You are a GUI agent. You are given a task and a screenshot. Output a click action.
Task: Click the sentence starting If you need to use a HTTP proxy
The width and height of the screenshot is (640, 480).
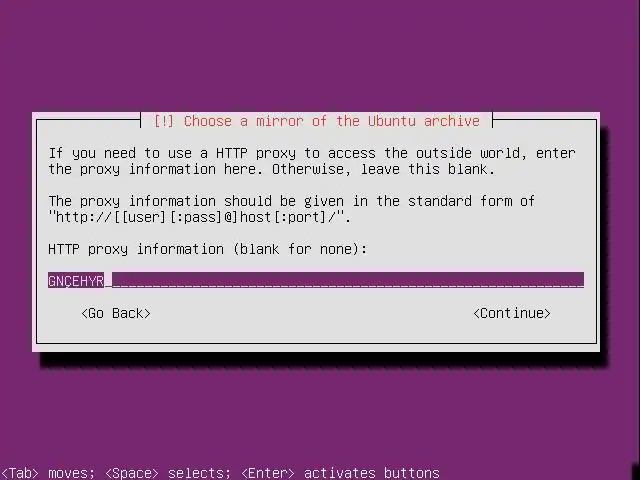312,161
